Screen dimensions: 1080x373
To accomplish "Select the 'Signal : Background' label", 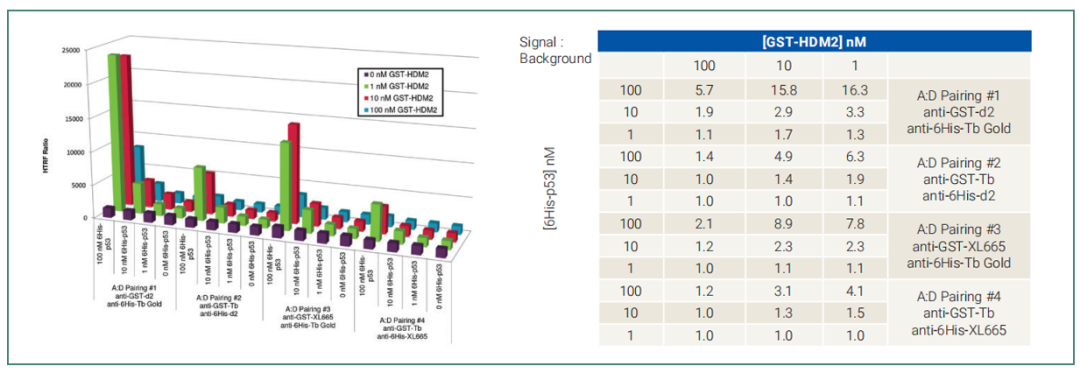I will [x=555, y=50].
